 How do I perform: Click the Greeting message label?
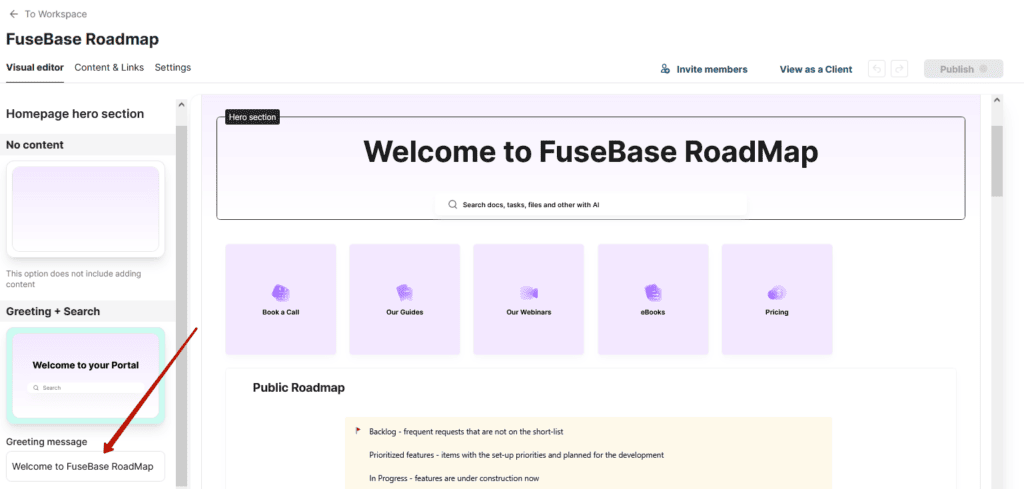[46, 442]
